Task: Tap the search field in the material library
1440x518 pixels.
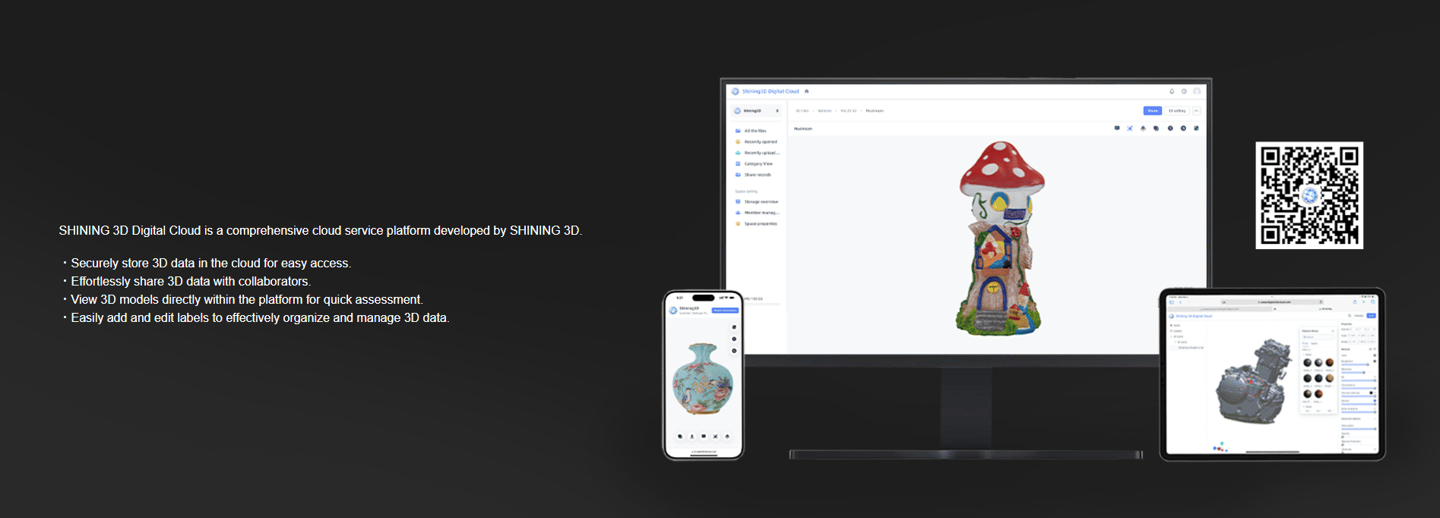Action: coord(1317,338)
